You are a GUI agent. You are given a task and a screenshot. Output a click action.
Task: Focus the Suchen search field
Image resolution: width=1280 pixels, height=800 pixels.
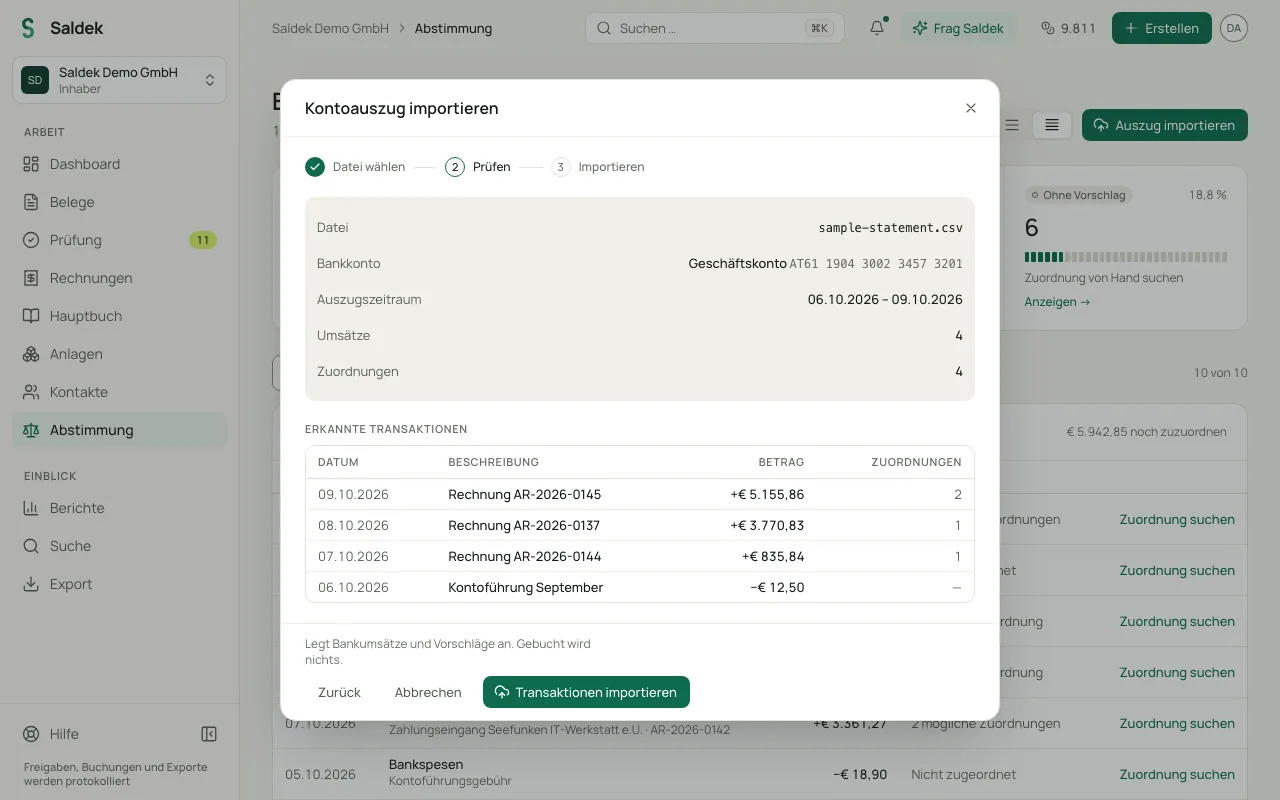pyautogui.click(x=715, y=28)
